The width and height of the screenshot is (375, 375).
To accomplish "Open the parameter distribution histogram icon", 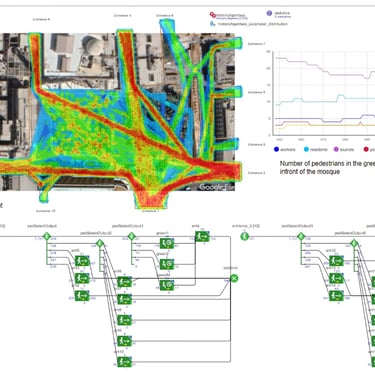I will tap(213, 24).
